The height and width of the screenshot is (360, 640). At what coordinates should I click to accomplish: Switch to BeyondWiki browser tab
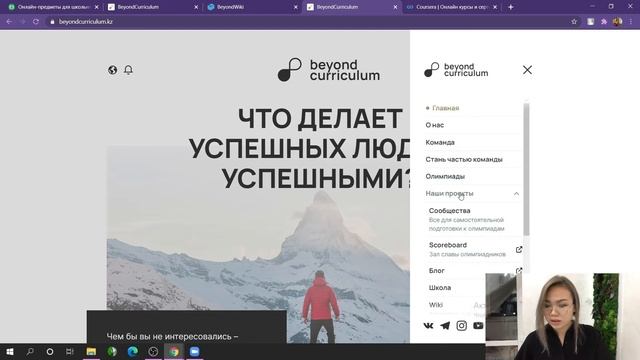coord(253,7)
